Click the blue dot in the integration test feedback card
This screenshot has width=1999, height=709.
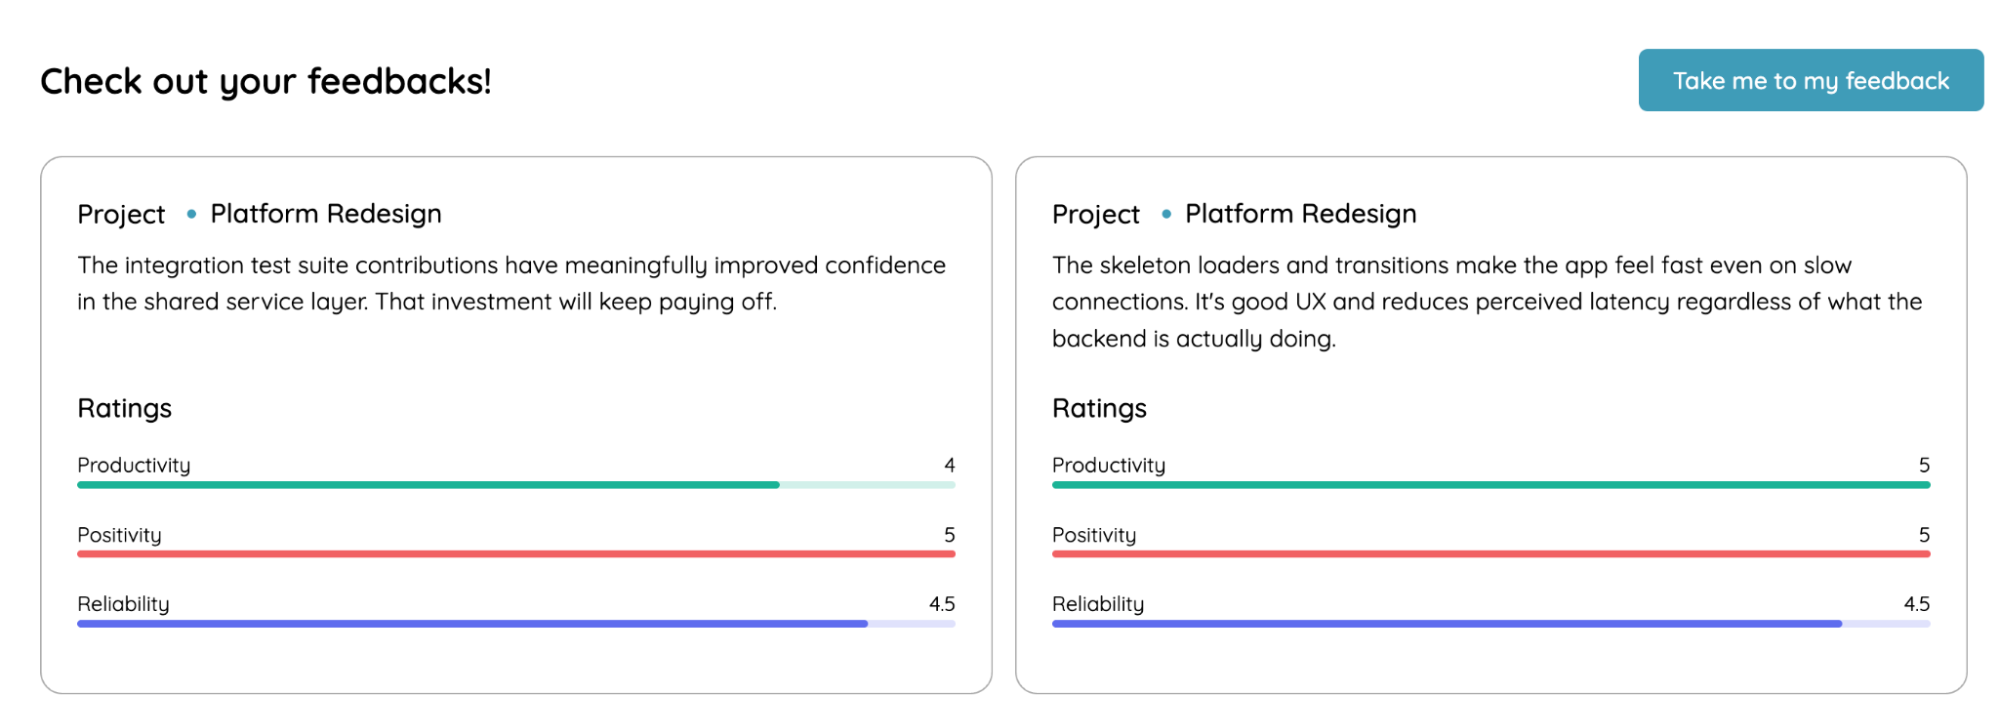click(191, 214)
